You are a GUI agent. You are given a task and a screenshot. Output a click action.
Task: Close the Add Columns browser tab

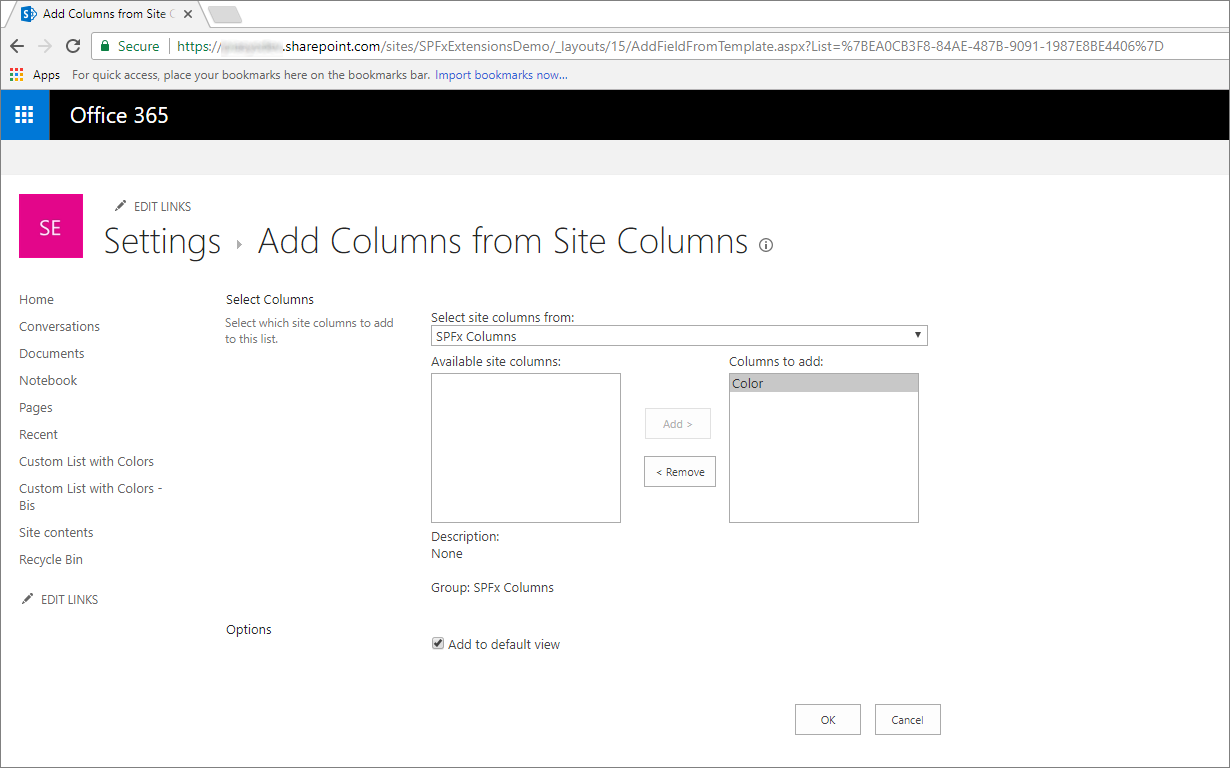pos(188,14)
